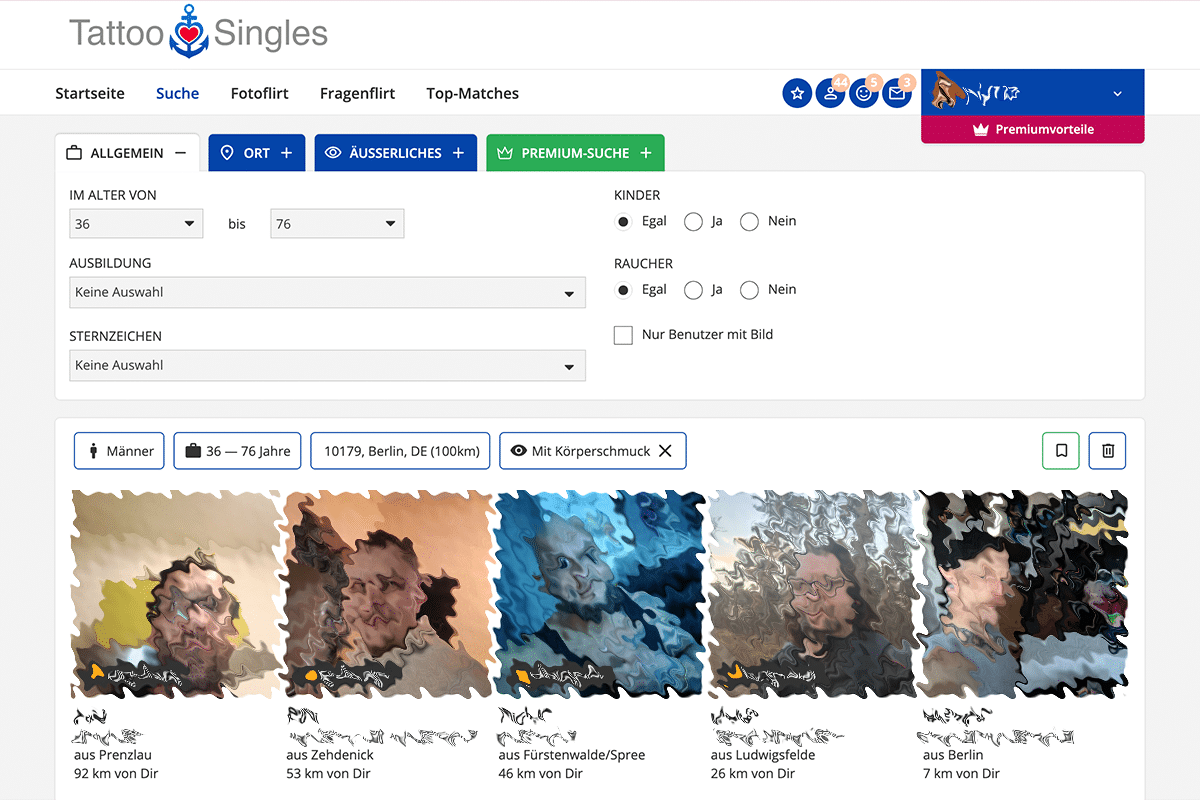
Task: Click the star favorites icon
Action: point(797,93)
